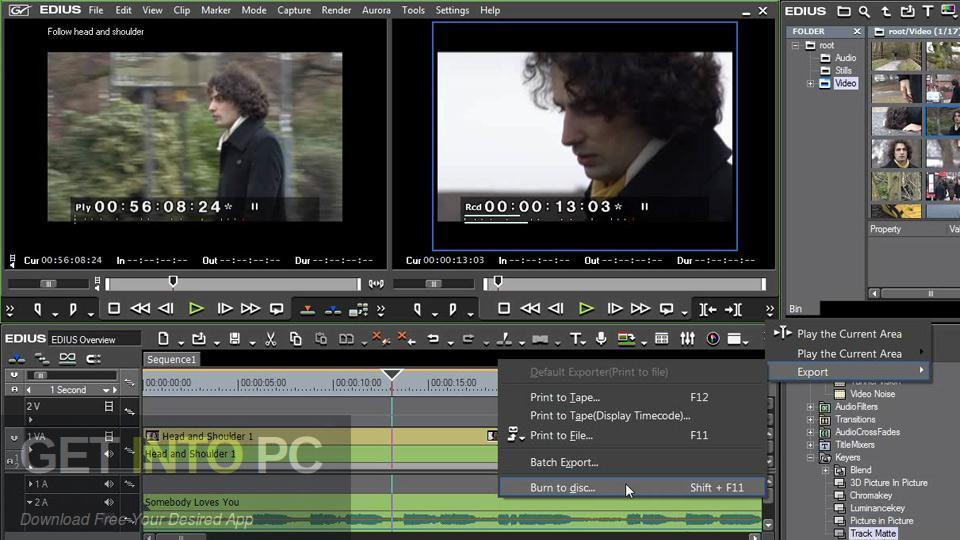This screenshot has width=960, height=540.
Task: Open the vectorscope color wheel icon
Action: (713, 339)
